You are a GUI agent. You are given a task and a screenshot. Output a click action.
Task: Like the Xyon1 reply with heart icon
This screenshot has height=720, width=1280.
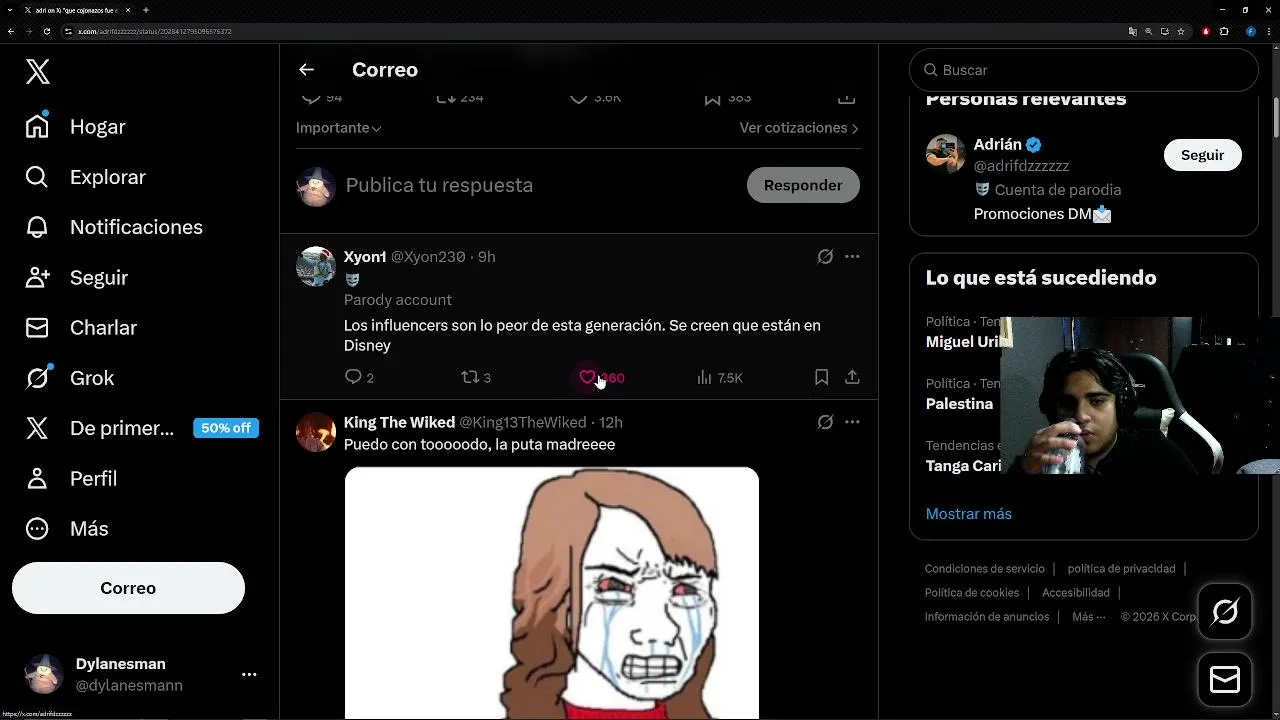588,377
